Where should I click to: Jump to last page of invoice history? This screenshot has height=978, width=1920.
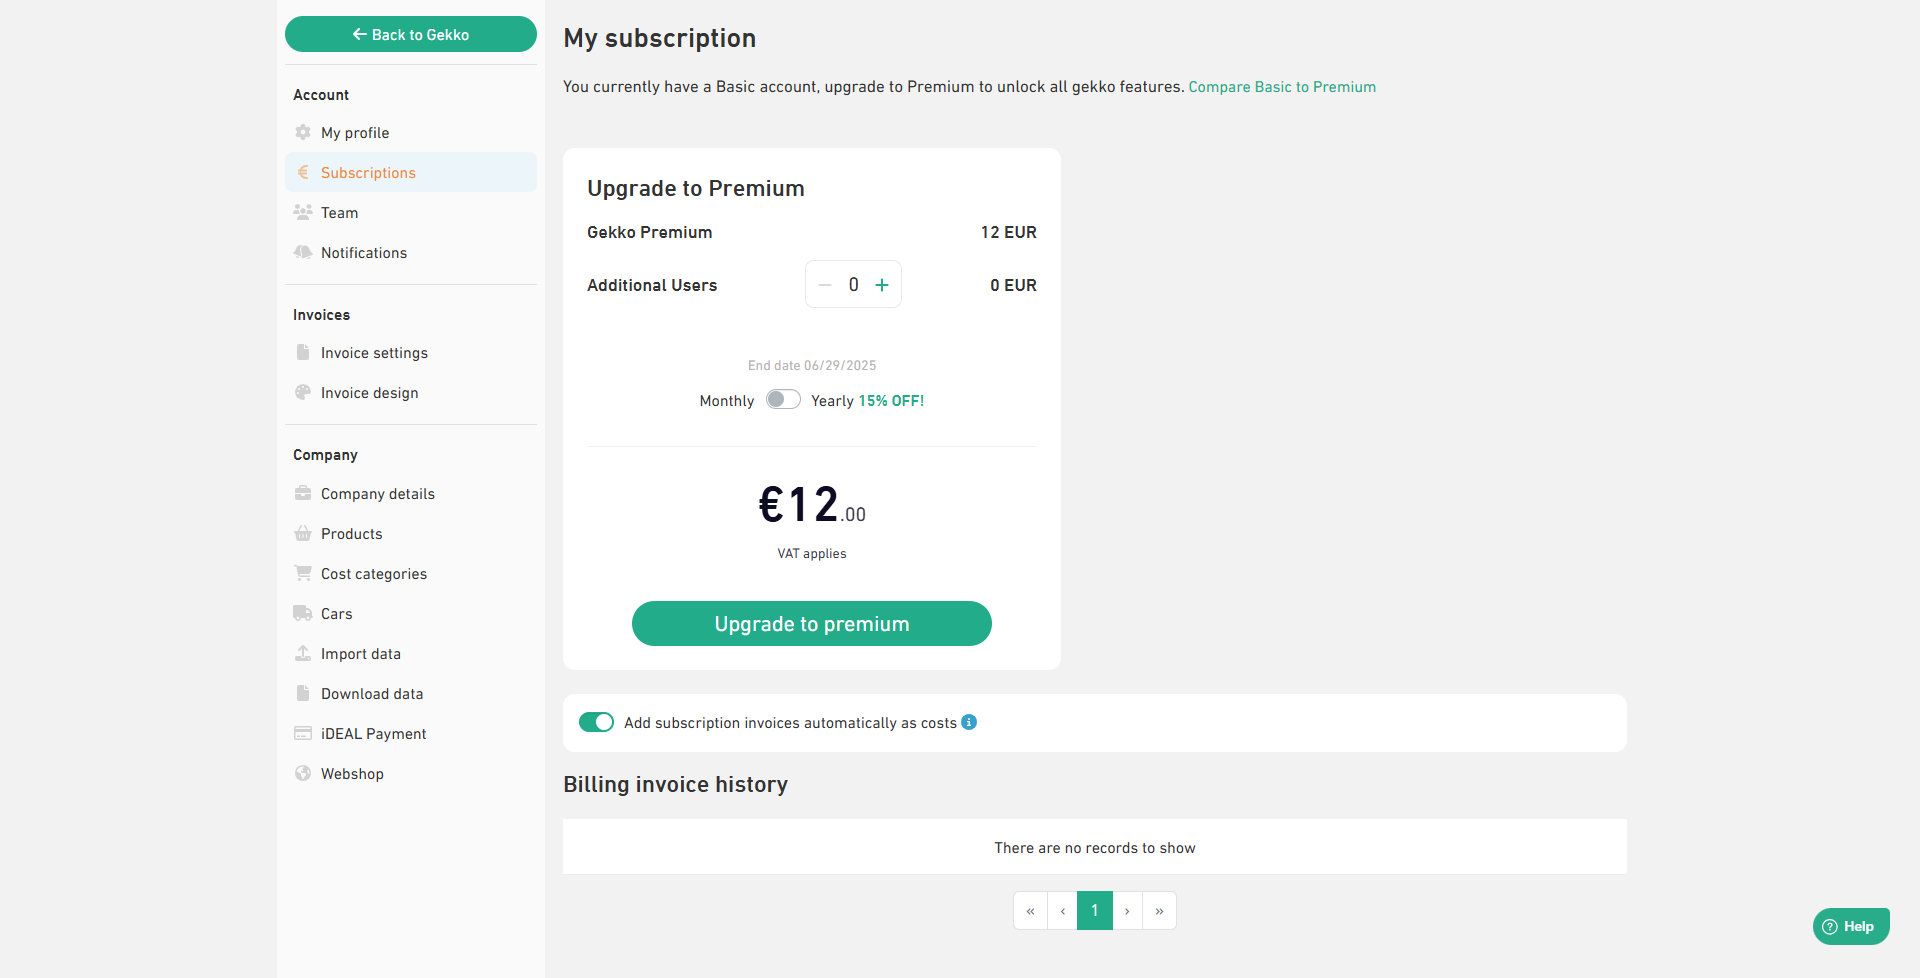pos(1159,911)
